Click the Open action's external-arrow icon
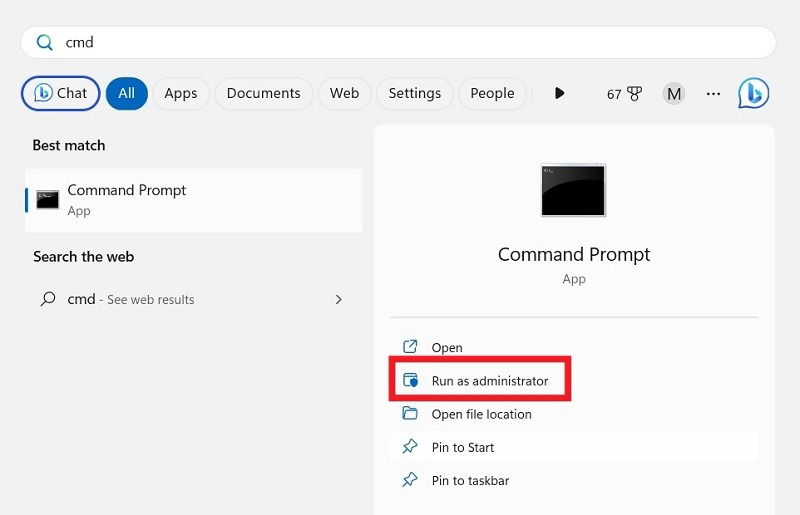Viewport: 800px width, 515px height. (x=410, y=347)
